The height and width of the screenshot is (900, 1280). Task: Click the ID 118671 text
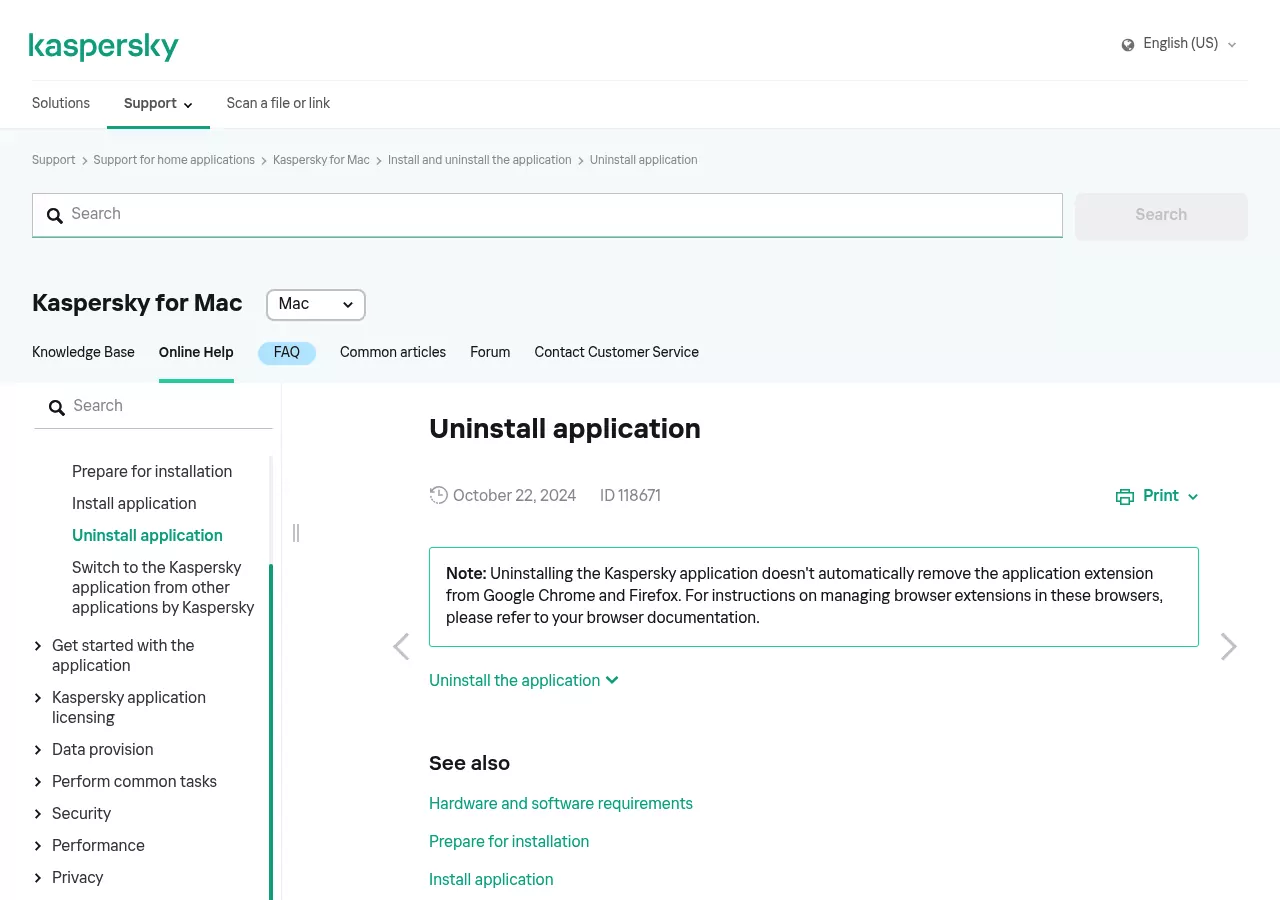630,496
